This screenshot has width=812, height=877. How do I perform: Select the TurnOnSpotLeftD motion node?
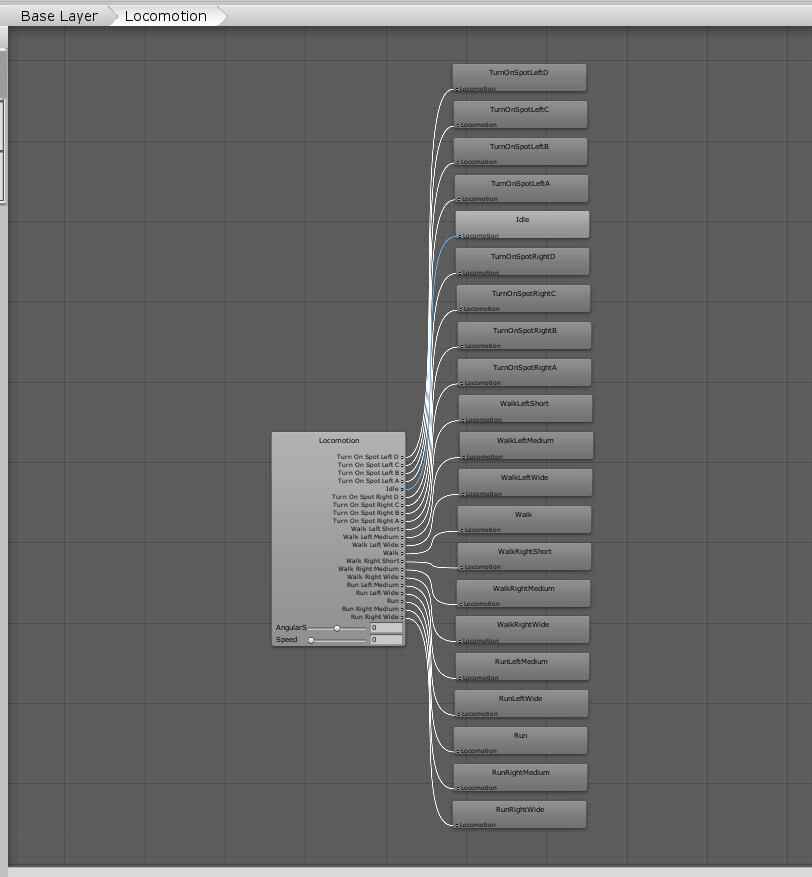(x=520, y=78)
